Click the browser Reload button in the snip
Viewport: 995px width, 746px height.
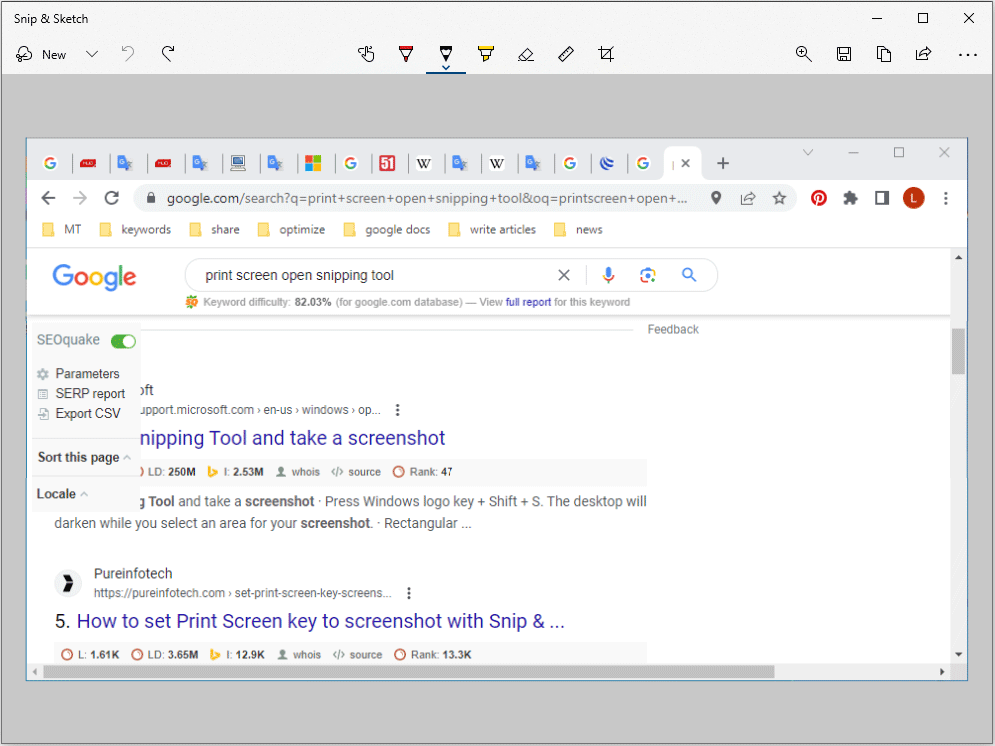pos(112,199)
